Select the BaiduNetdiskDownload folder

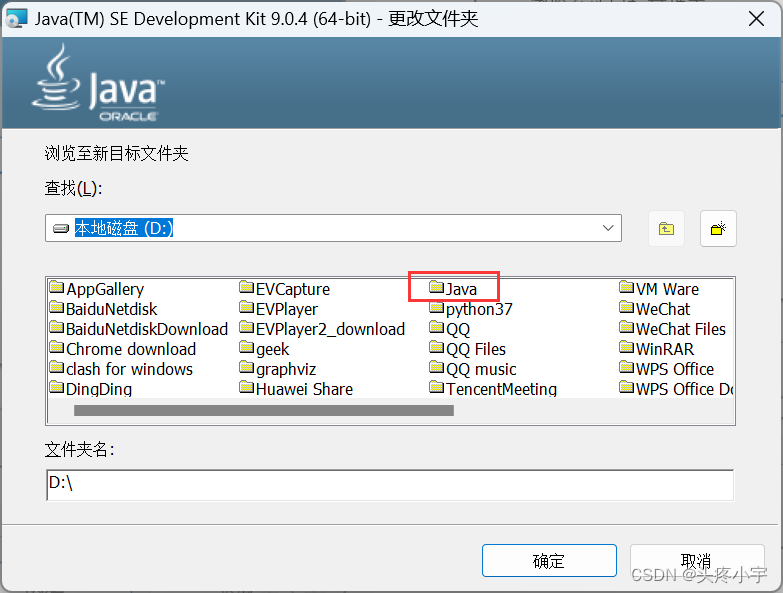[x=139, y=329]
